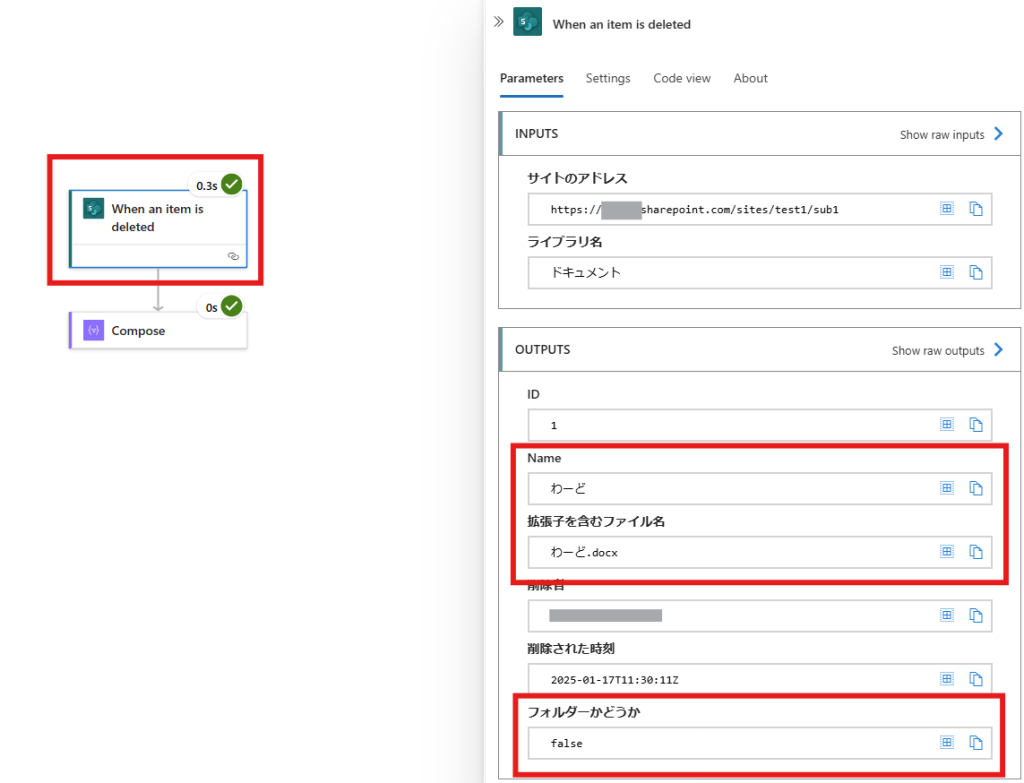Open the Code view tab
Image resolution: width=1024 pixels, height=783 pixels.
[x=682, y=78]
